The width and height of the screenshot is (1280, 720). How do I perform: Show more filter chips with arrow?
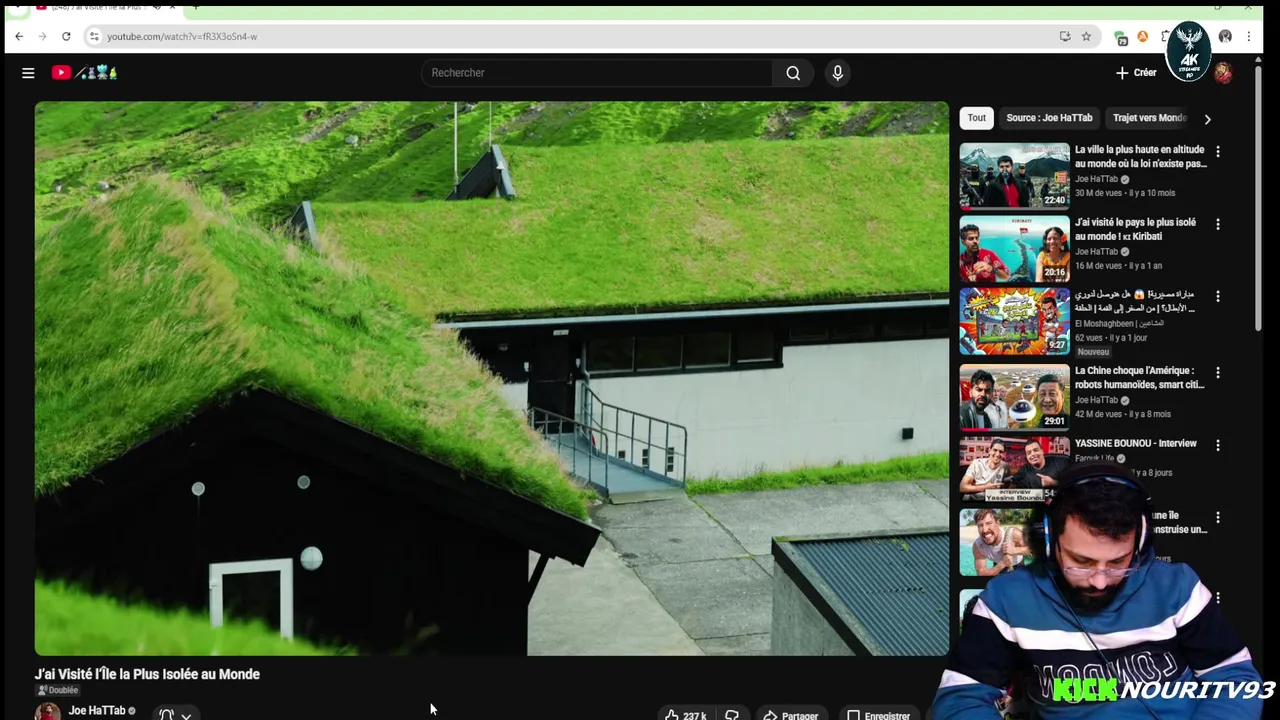click(1207, 119)
